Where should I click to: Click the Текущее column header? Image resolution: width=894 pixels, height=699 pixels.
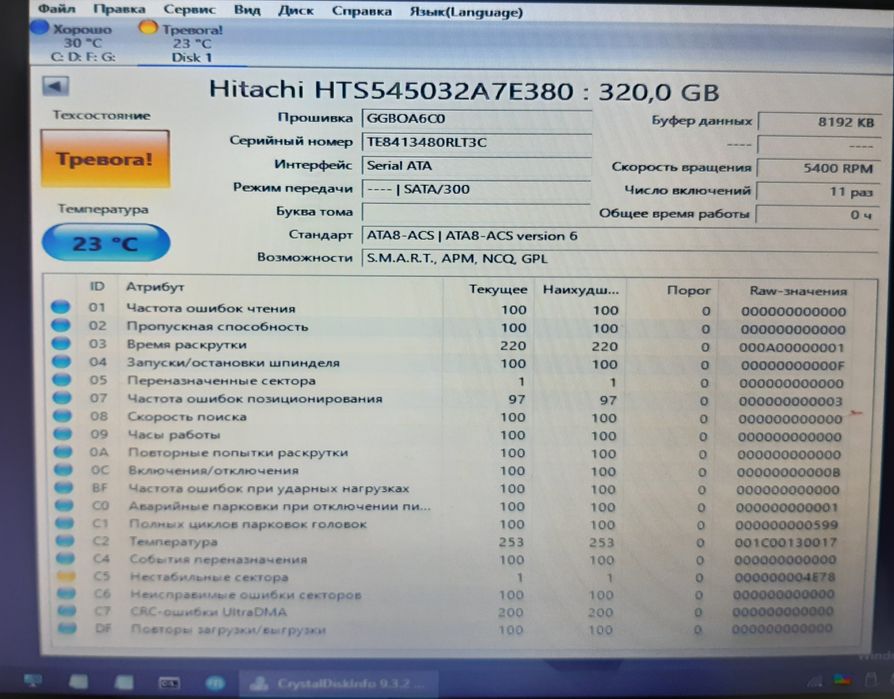[498, 289]
